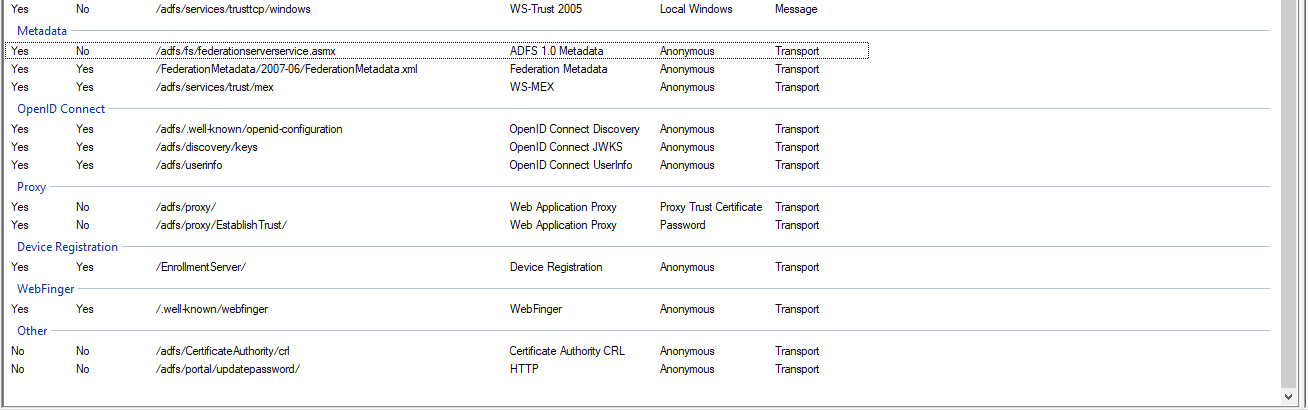Select the /adfs/userinfo endpoint row
Screen dimensions: 1308x410
pos(189,165)
